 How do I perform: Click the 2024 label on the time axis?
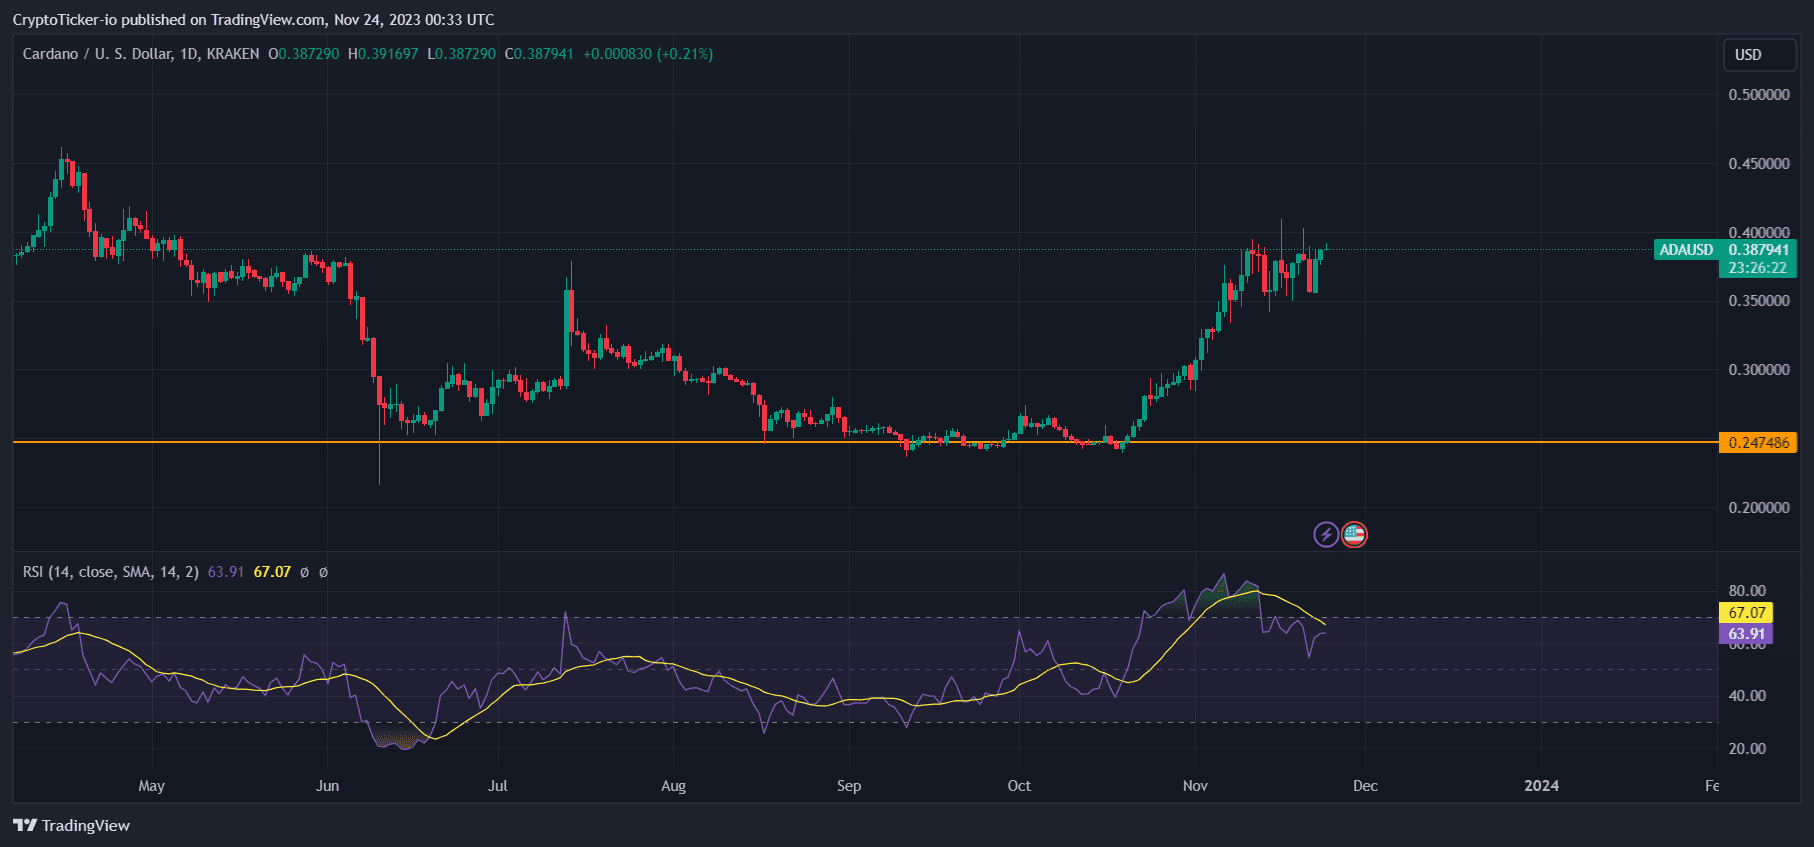click(x=1541, y=785)
